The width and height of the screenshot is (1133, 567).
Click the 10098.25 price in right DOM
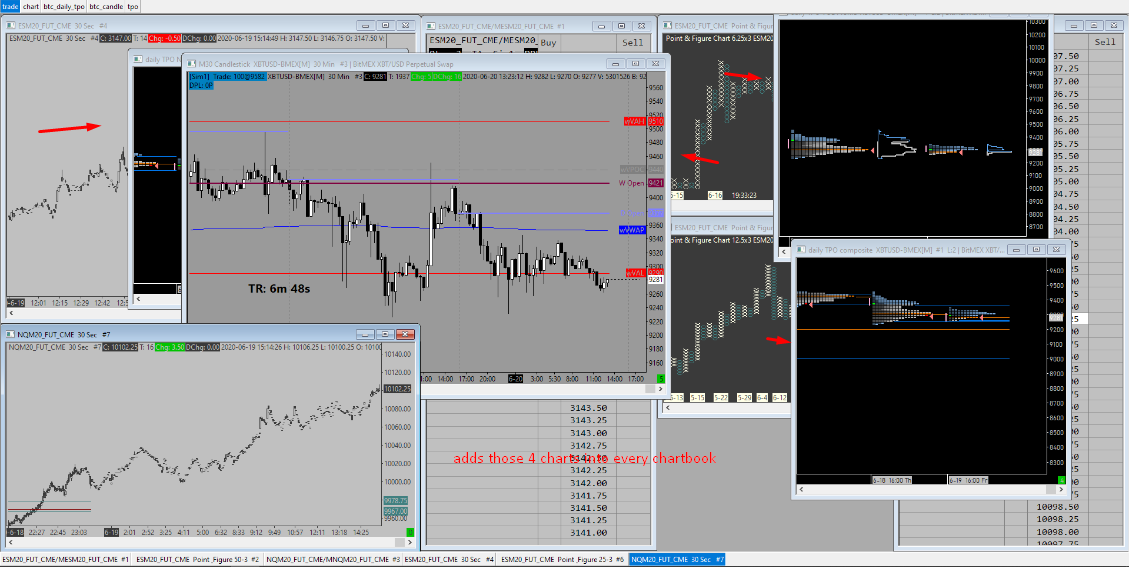(x=1057, y=519)
